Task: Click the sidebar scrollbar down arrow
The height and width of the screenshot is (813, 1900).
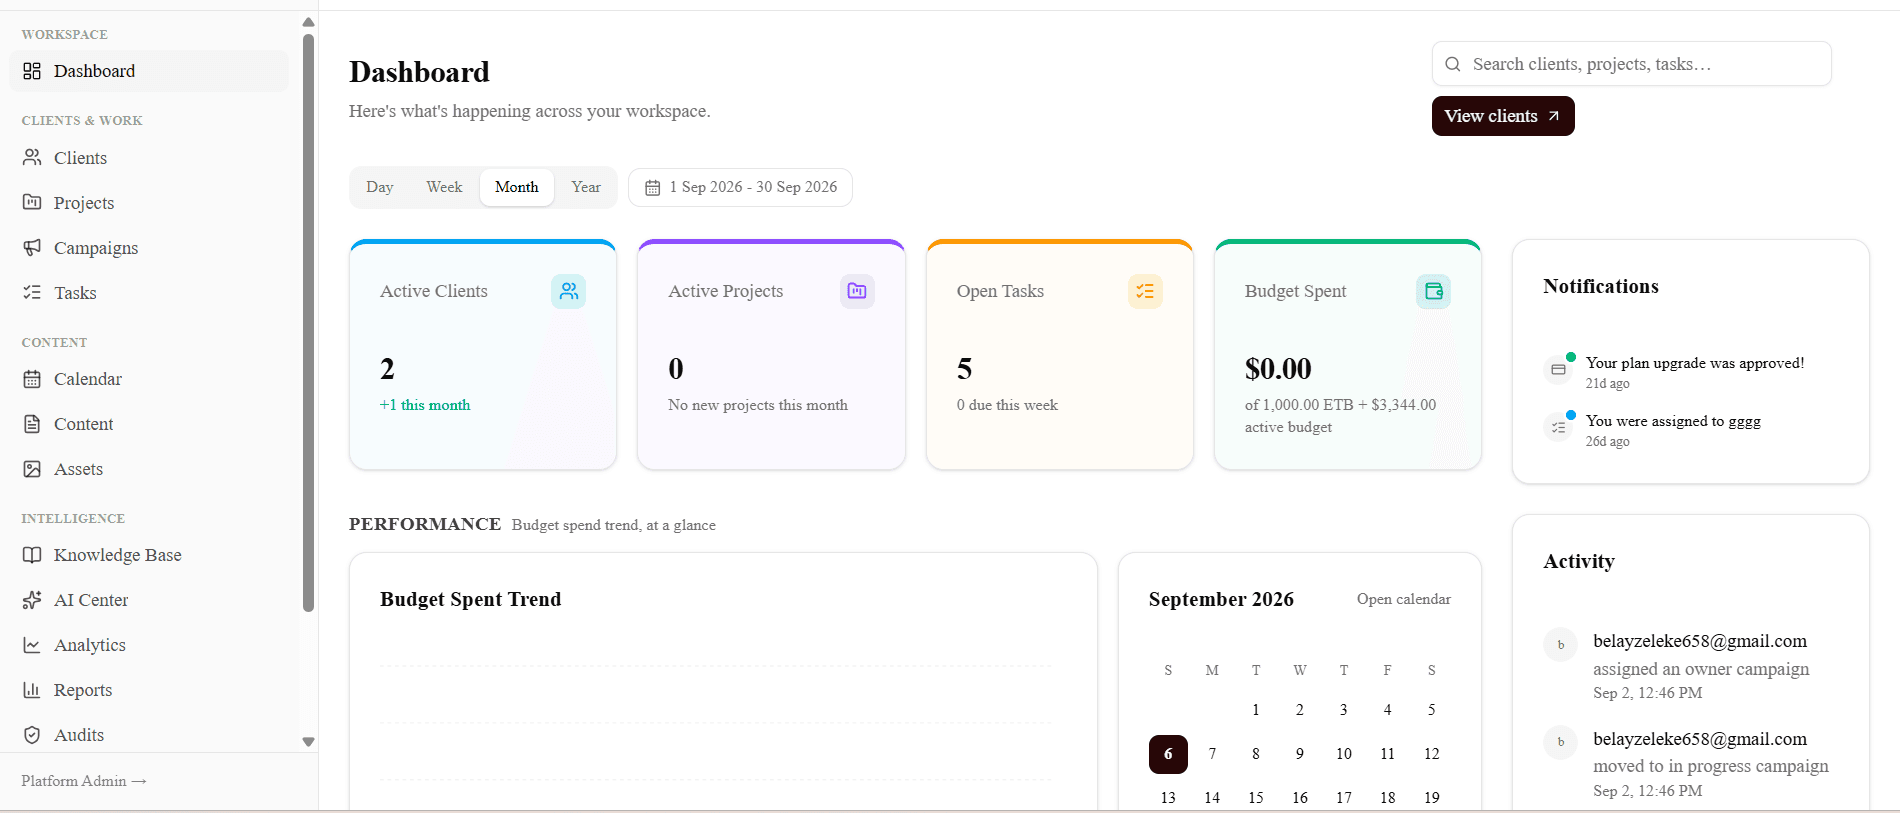Action: pyautogui.click(x=308, y=742)
